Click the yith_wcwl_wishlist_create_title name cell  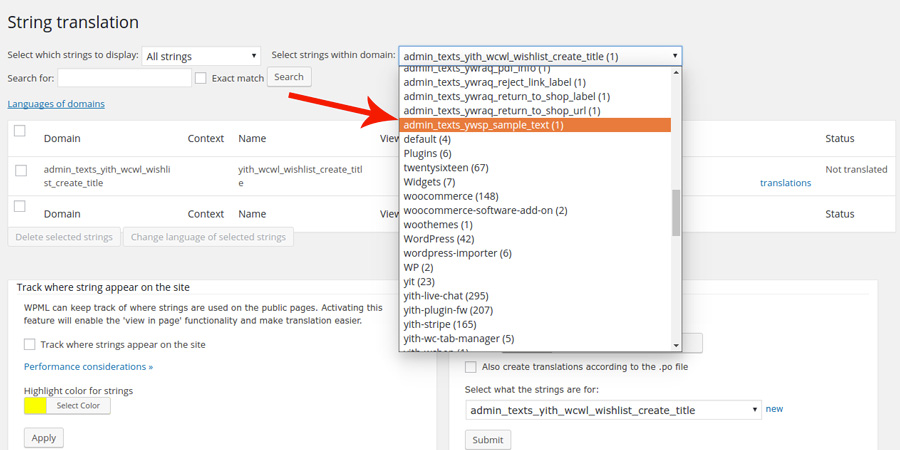point(300,177)
